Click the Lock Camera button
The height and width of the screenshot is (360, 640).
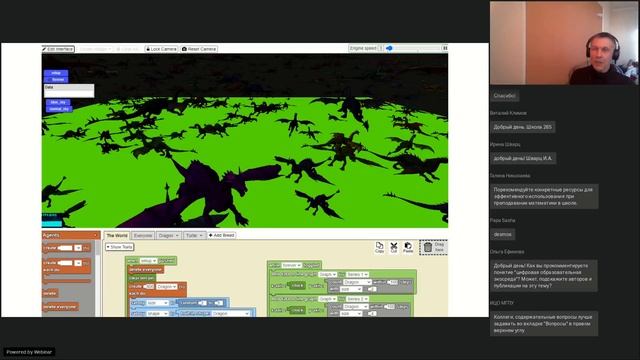coord(161,49)
